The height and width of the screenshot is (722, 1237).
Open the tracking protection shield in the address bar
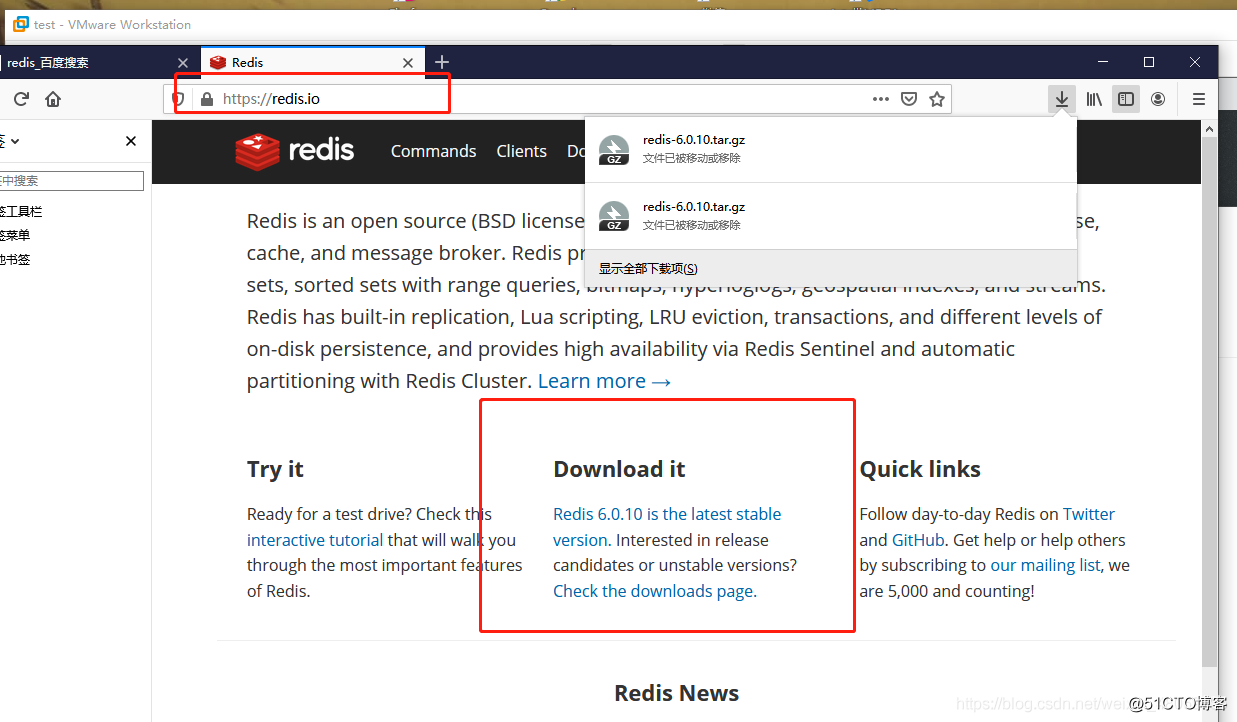179,99
